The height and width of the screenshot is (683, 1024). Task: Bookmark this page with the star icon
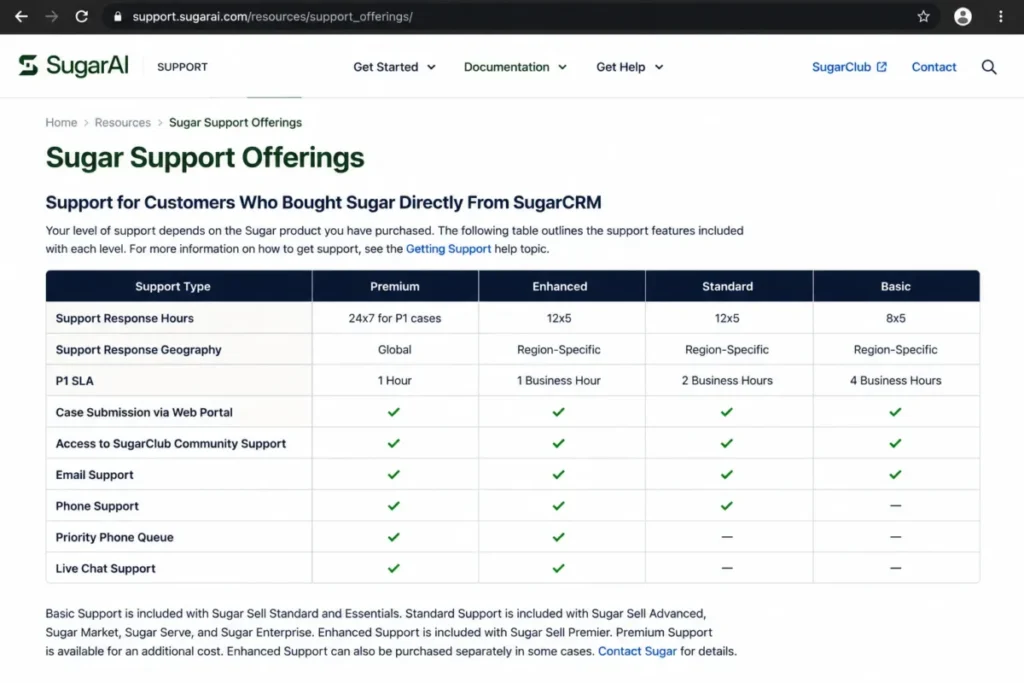pyautogui.click(x=923, y=16)
